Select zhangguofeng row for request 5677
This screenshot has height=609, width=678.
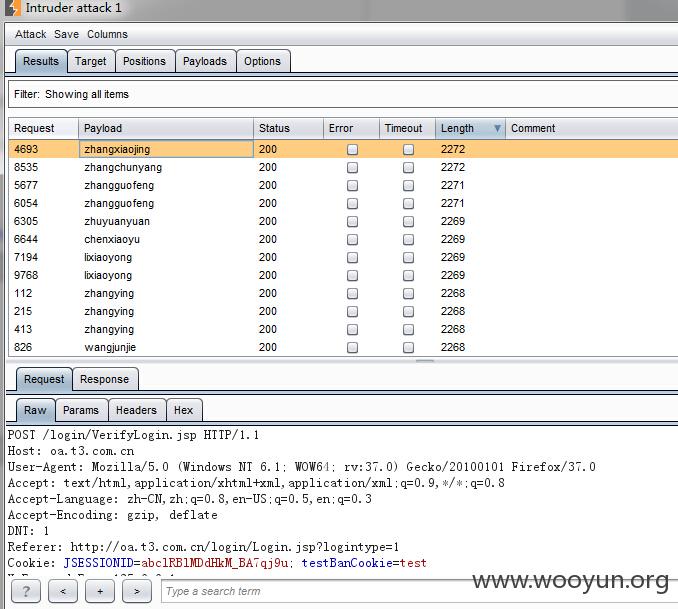343,185
